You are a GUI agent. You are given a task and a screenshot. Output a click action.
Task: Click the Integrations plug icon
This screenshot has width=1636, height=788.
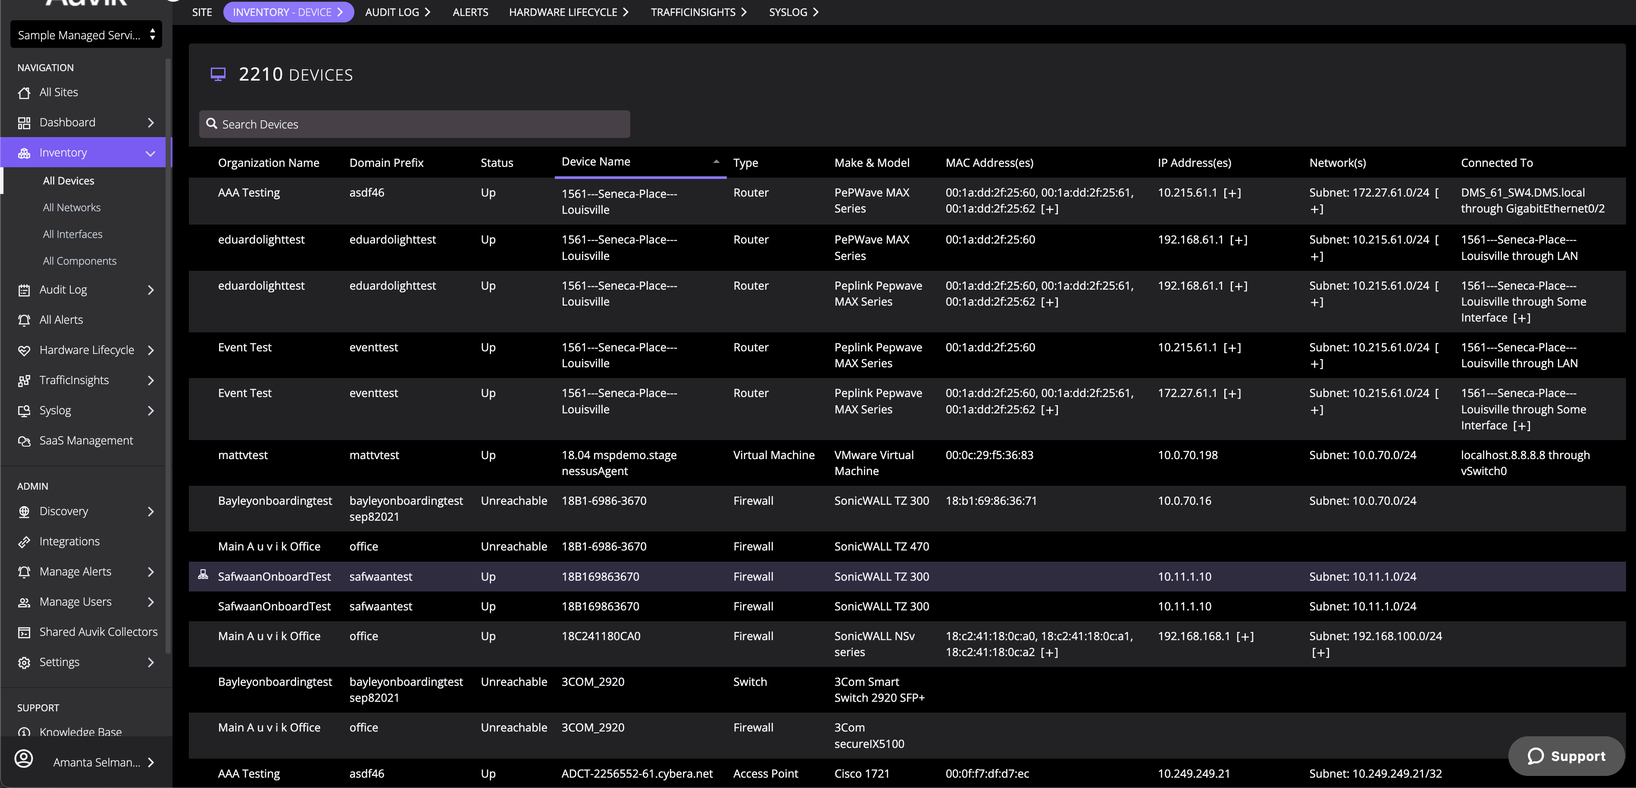pyautogui.click(x=24, y=542)
